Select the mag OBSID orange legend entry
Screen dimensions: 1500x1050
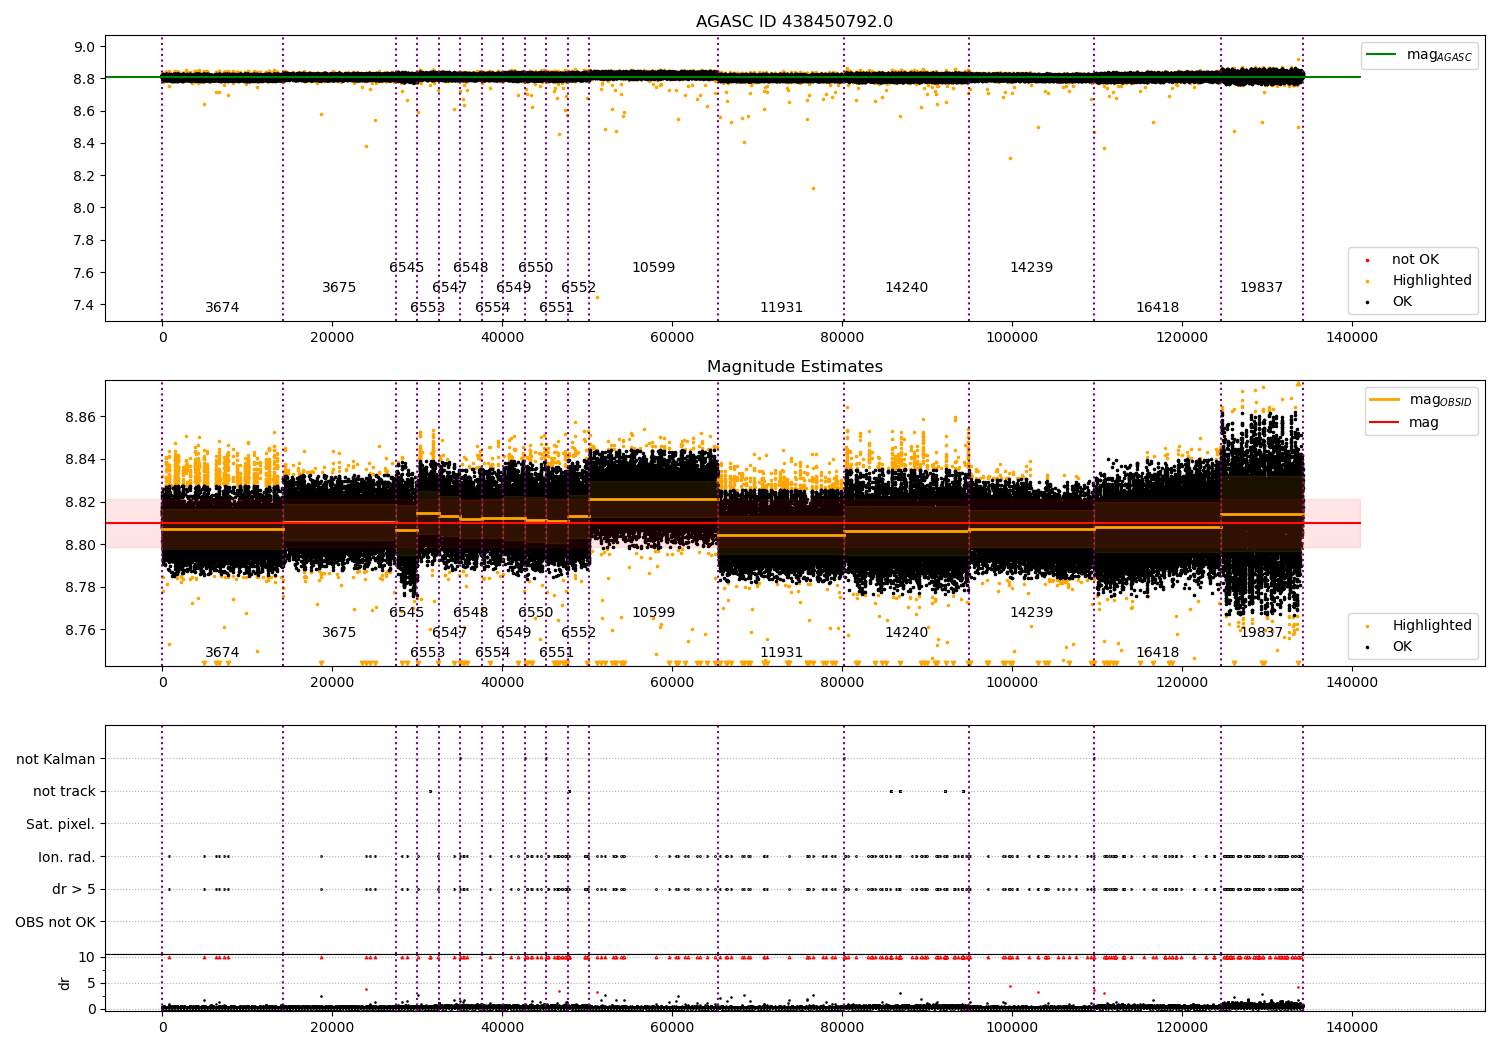1421,400
